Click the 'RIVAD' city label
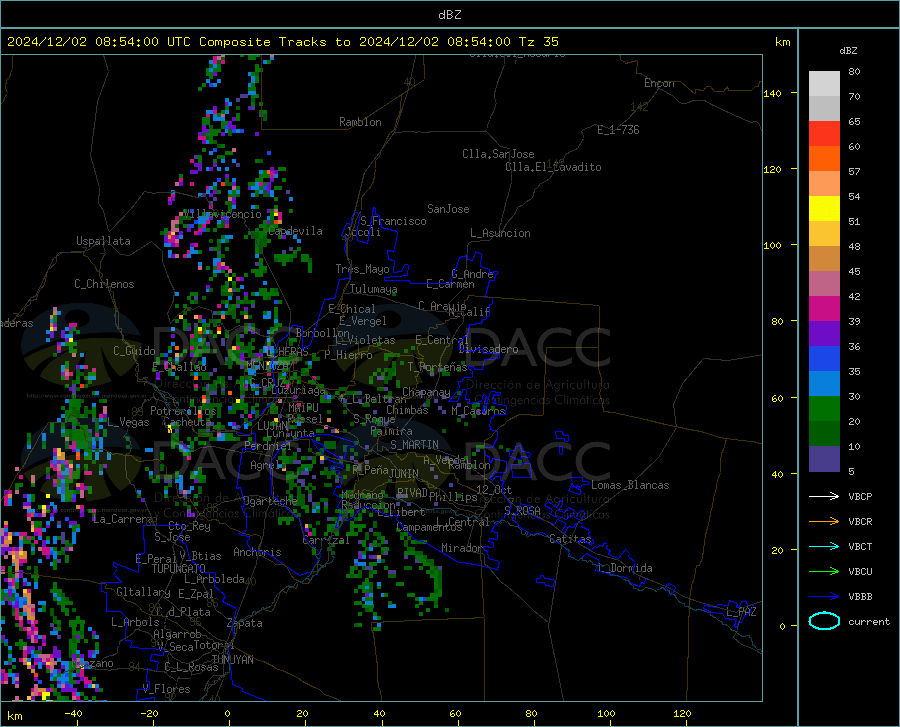Screen dimensions: 900x727 [412, 493]
